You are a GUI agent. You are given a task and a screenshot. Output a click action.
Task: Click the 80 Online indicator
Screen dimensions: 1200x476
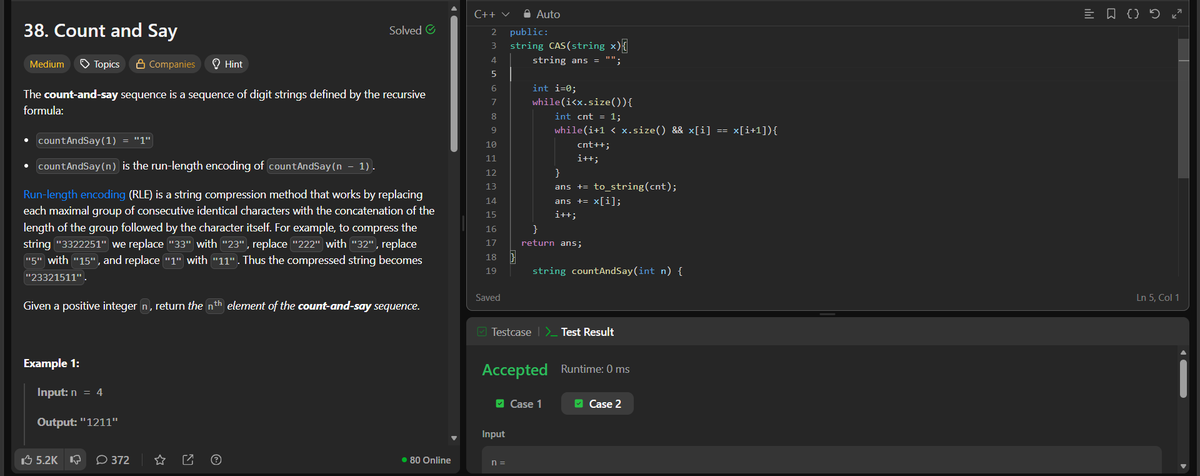pyautogui.click(x=425, y=460)
